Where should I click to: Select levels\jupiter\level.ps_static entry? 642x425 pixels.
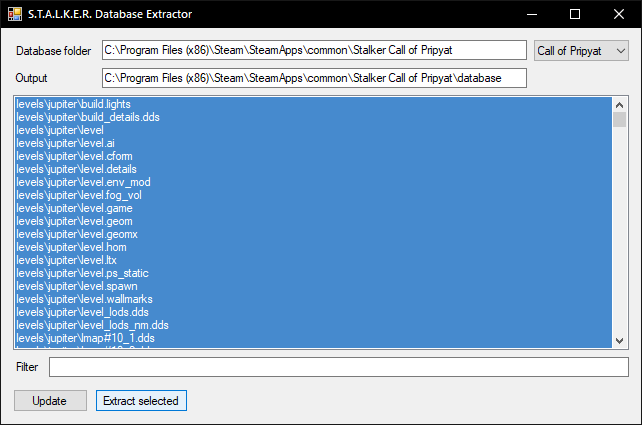[x=314, y=273]
